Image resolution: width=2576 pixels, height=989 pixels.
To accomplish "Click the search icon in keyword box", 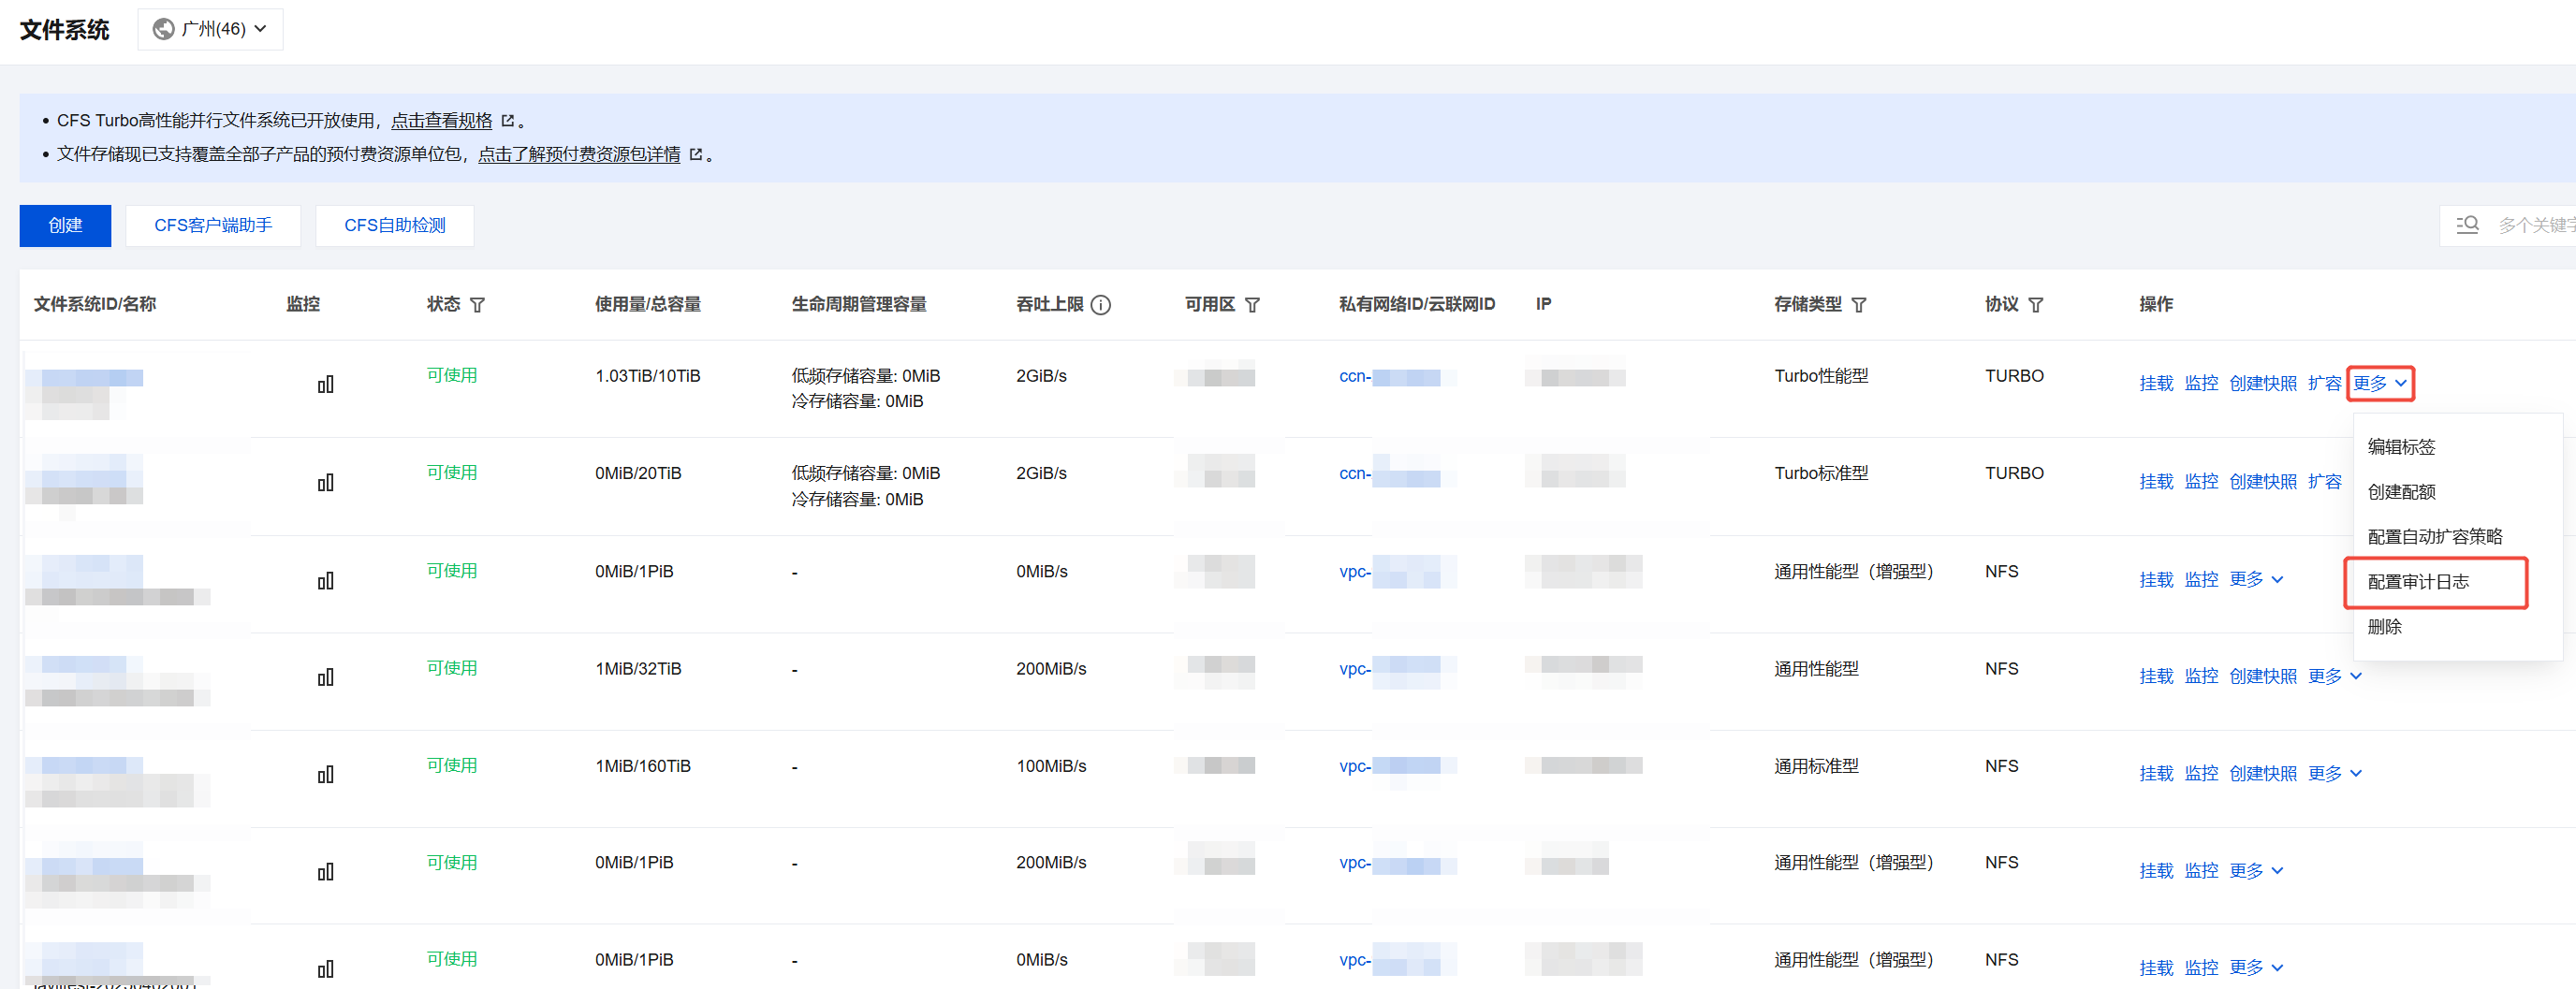I will pos(2467,225).
